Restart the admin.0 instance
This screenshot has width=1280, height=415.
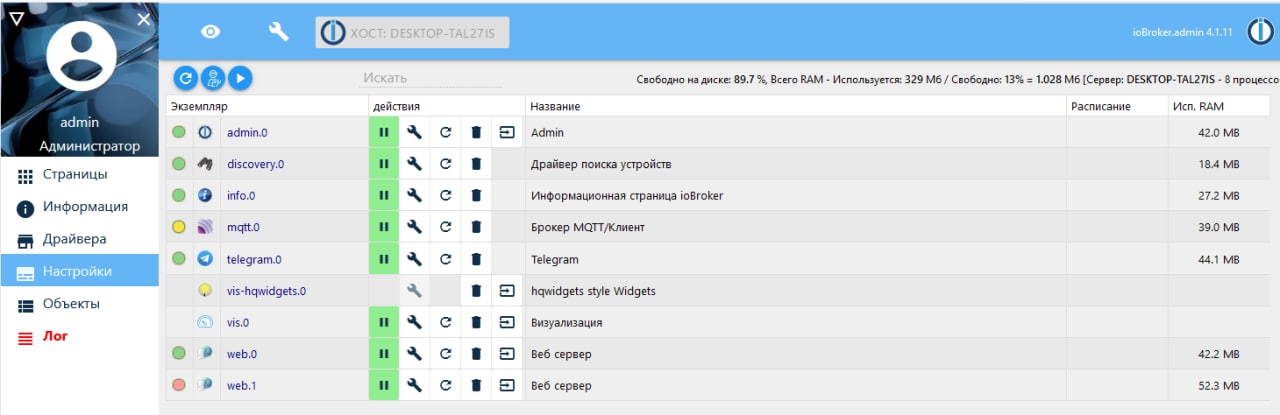tap(445, 132)
